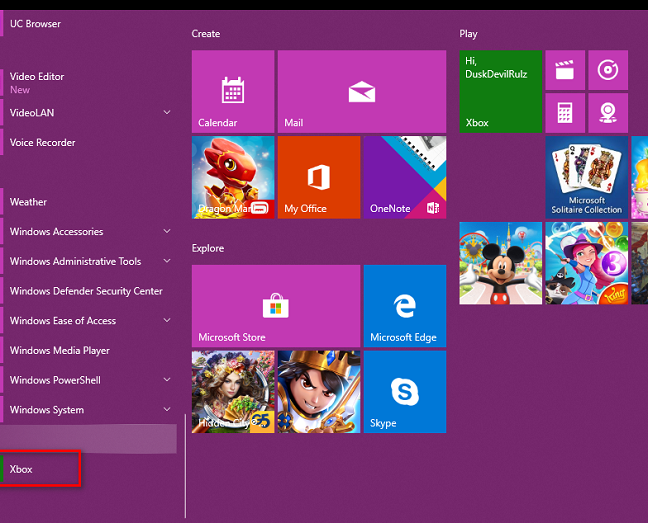648x523 pixels.
Task: Open the Calendar tile
Action: tap(233, 91)
